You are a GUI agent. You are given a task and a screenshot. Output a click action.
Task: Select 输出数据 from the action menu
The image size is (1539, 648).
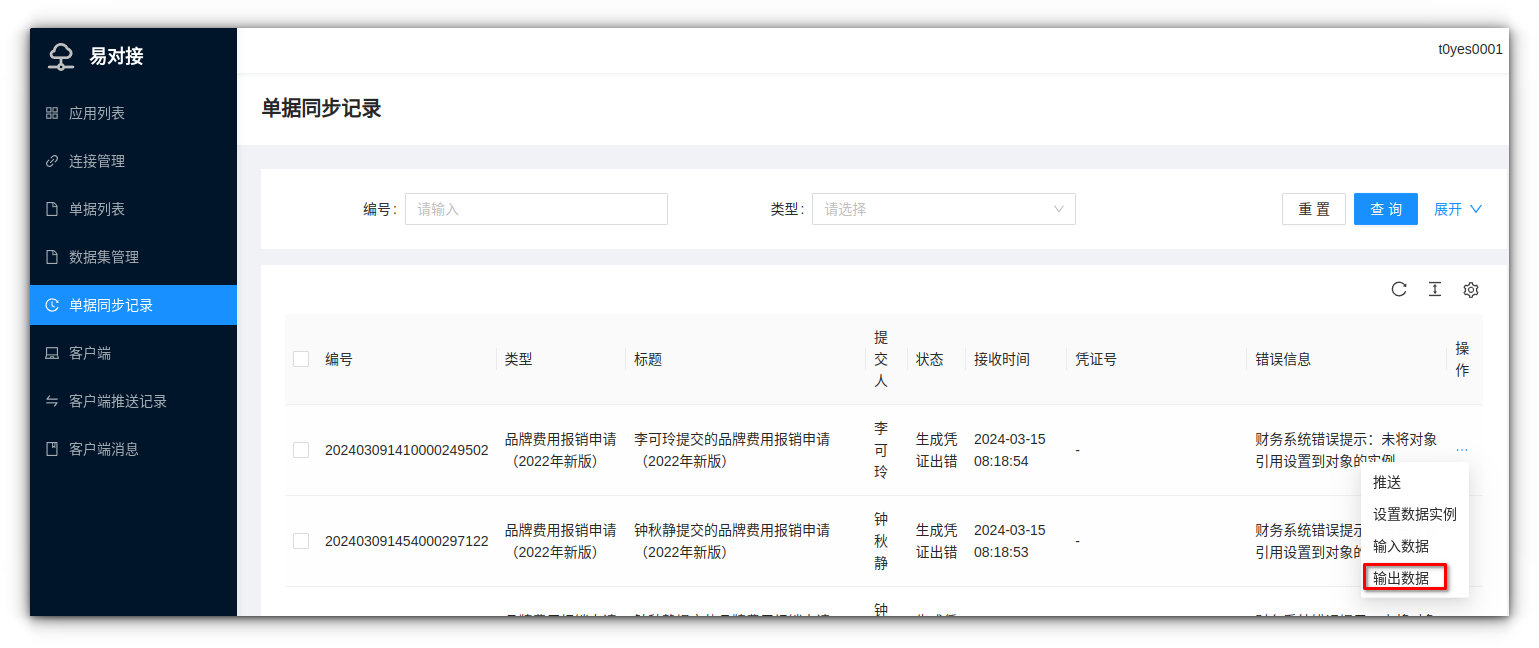click(1401, 578)
